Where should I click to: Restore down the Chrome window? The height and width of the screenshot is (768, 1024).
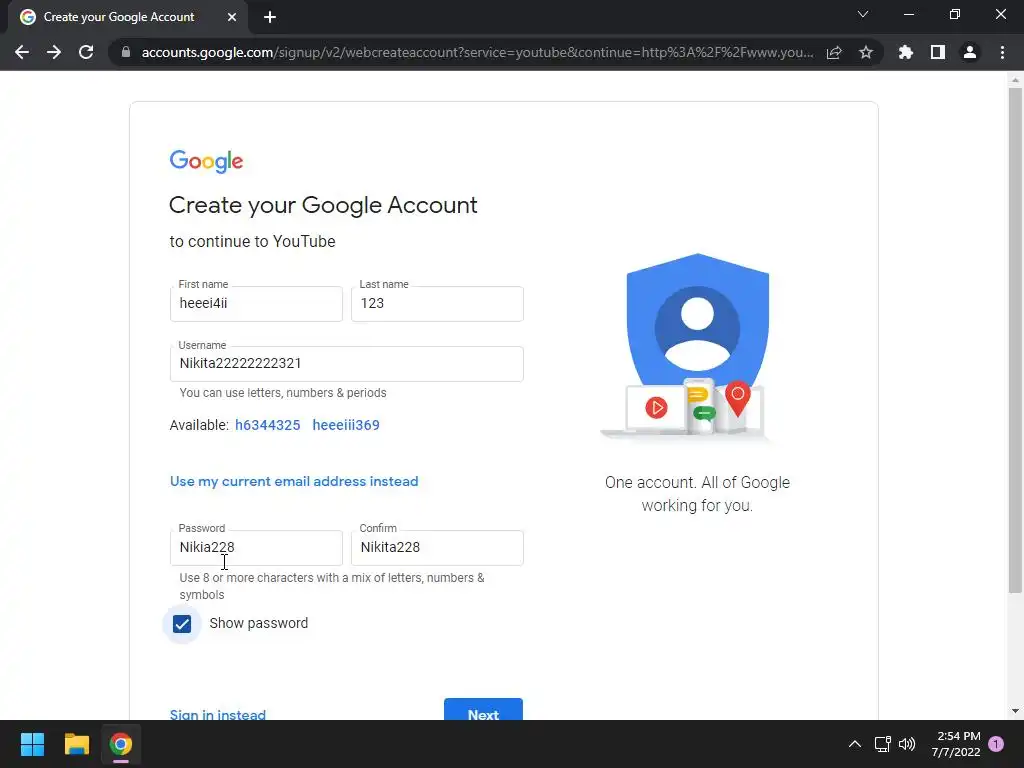click(955, 14)
